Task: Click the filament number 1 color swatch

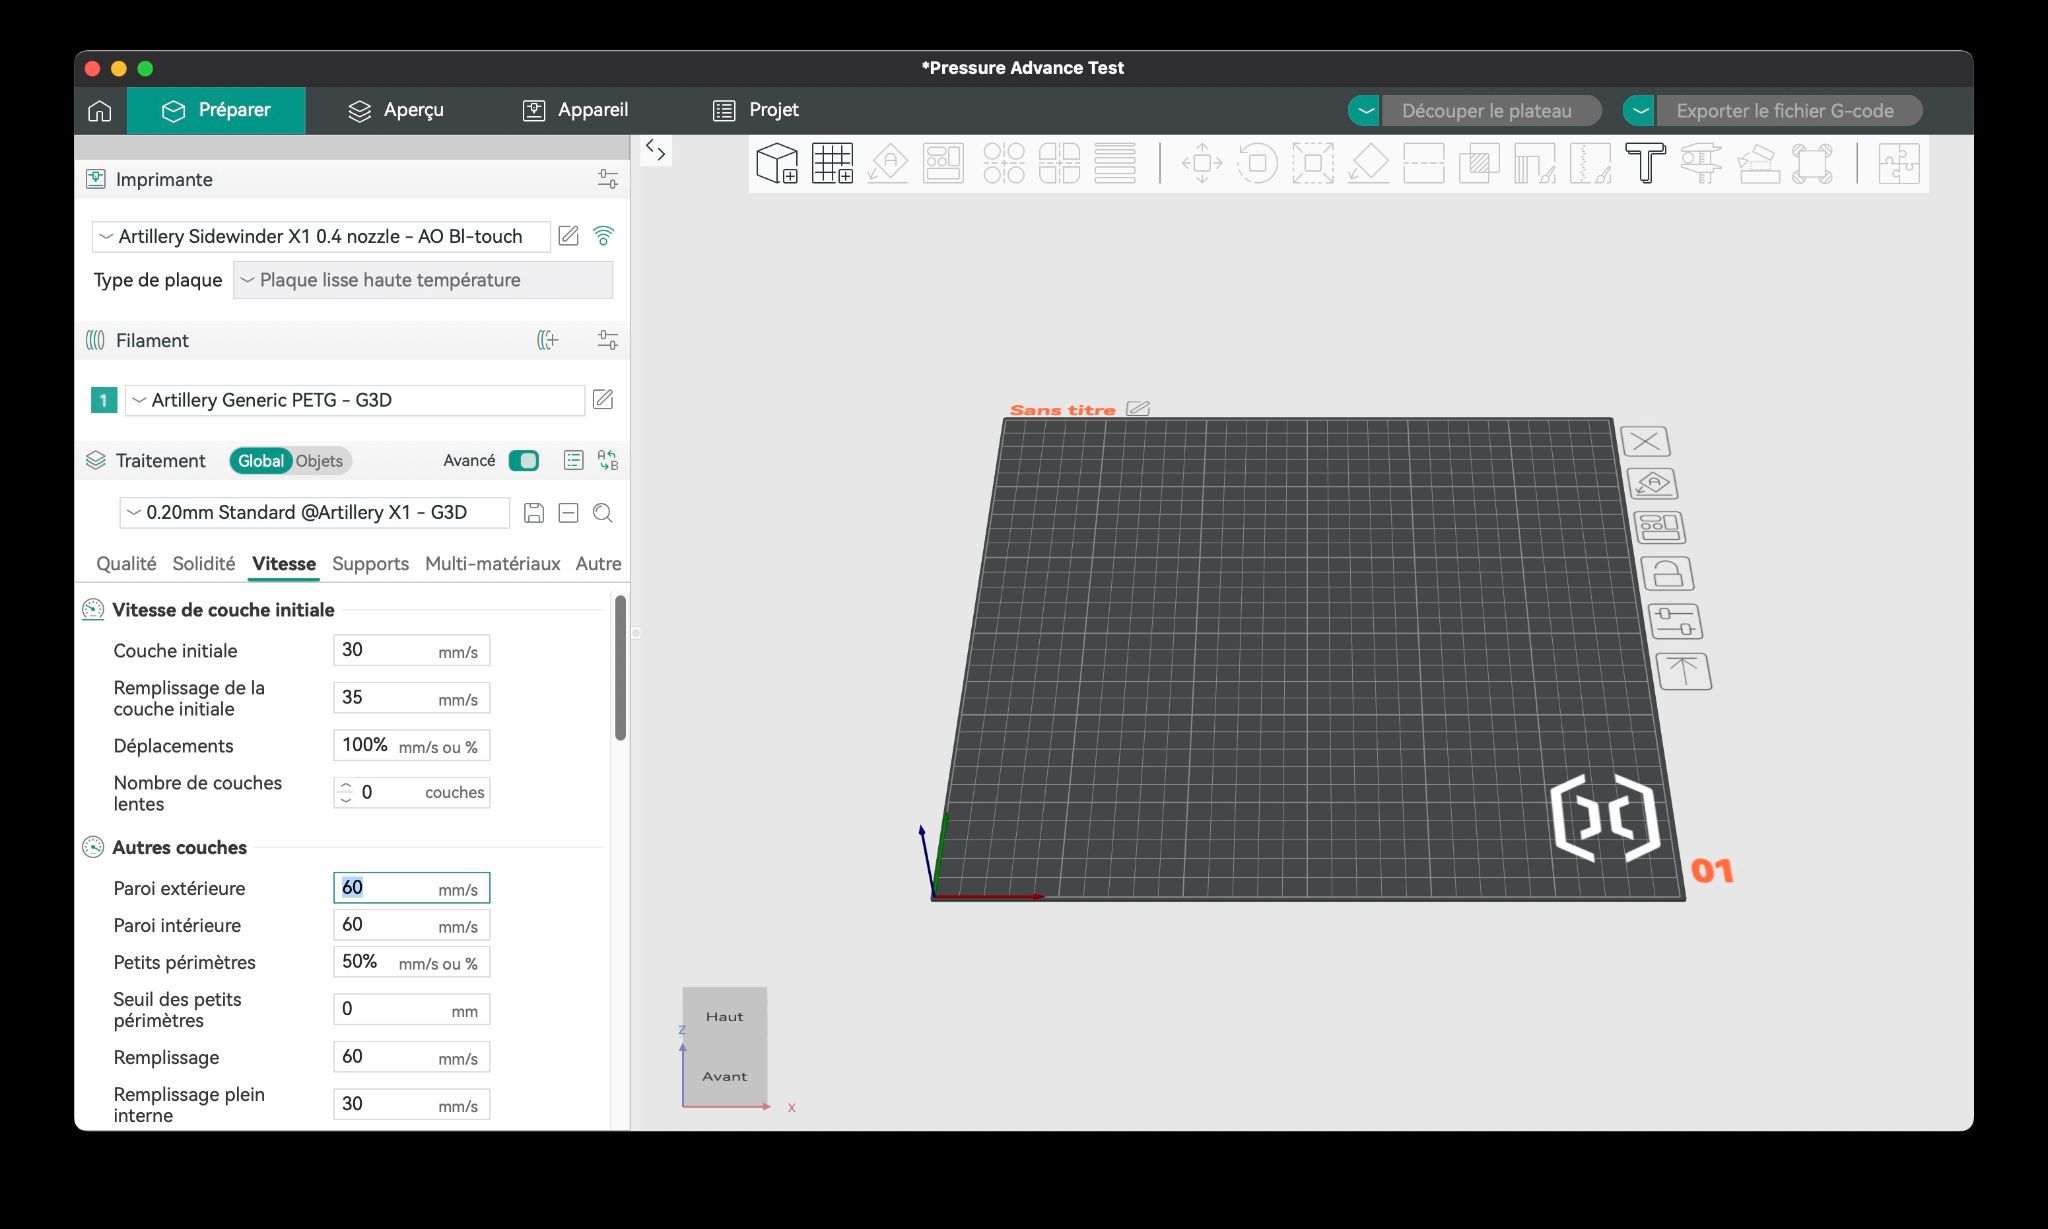Action: pyautogui.click(x=104, y=400)
